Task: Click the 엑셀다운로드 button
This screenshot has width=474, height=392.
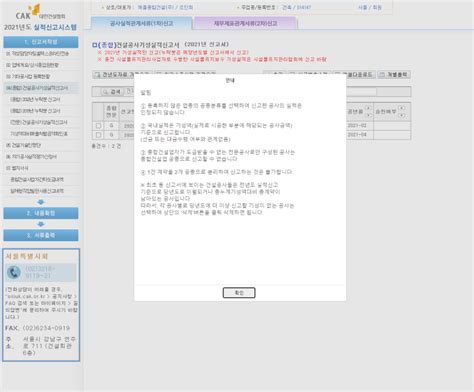Action: tap(354, 75)
